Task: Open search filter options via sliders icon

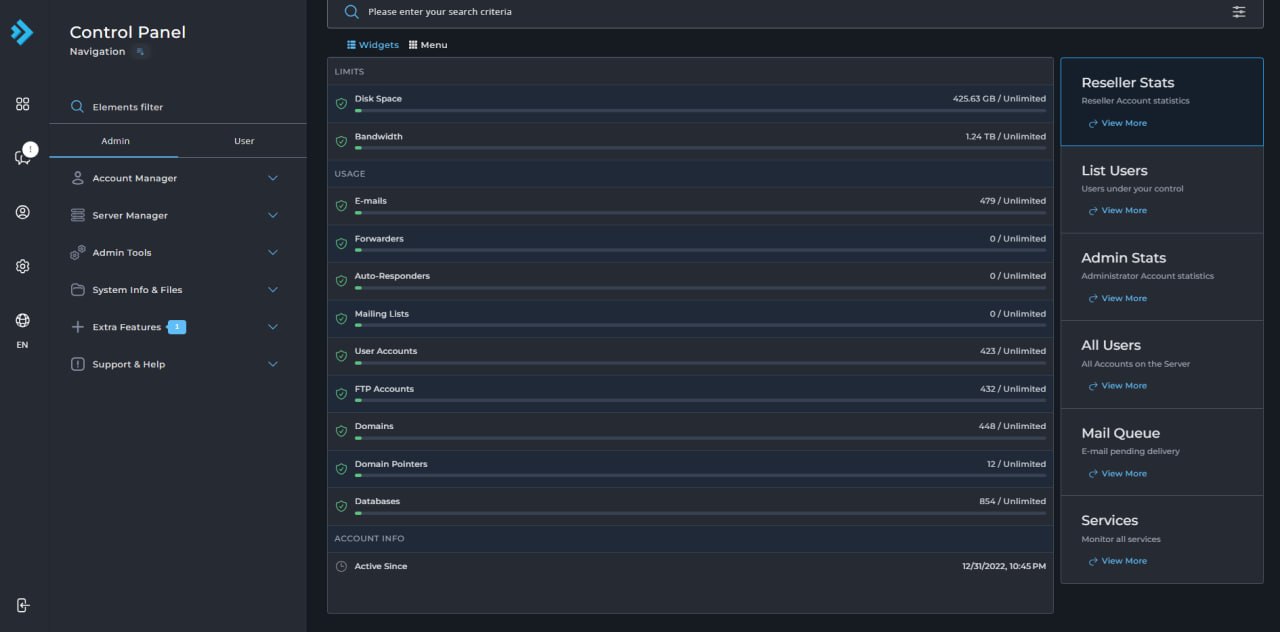Action: coord(1239,12)
